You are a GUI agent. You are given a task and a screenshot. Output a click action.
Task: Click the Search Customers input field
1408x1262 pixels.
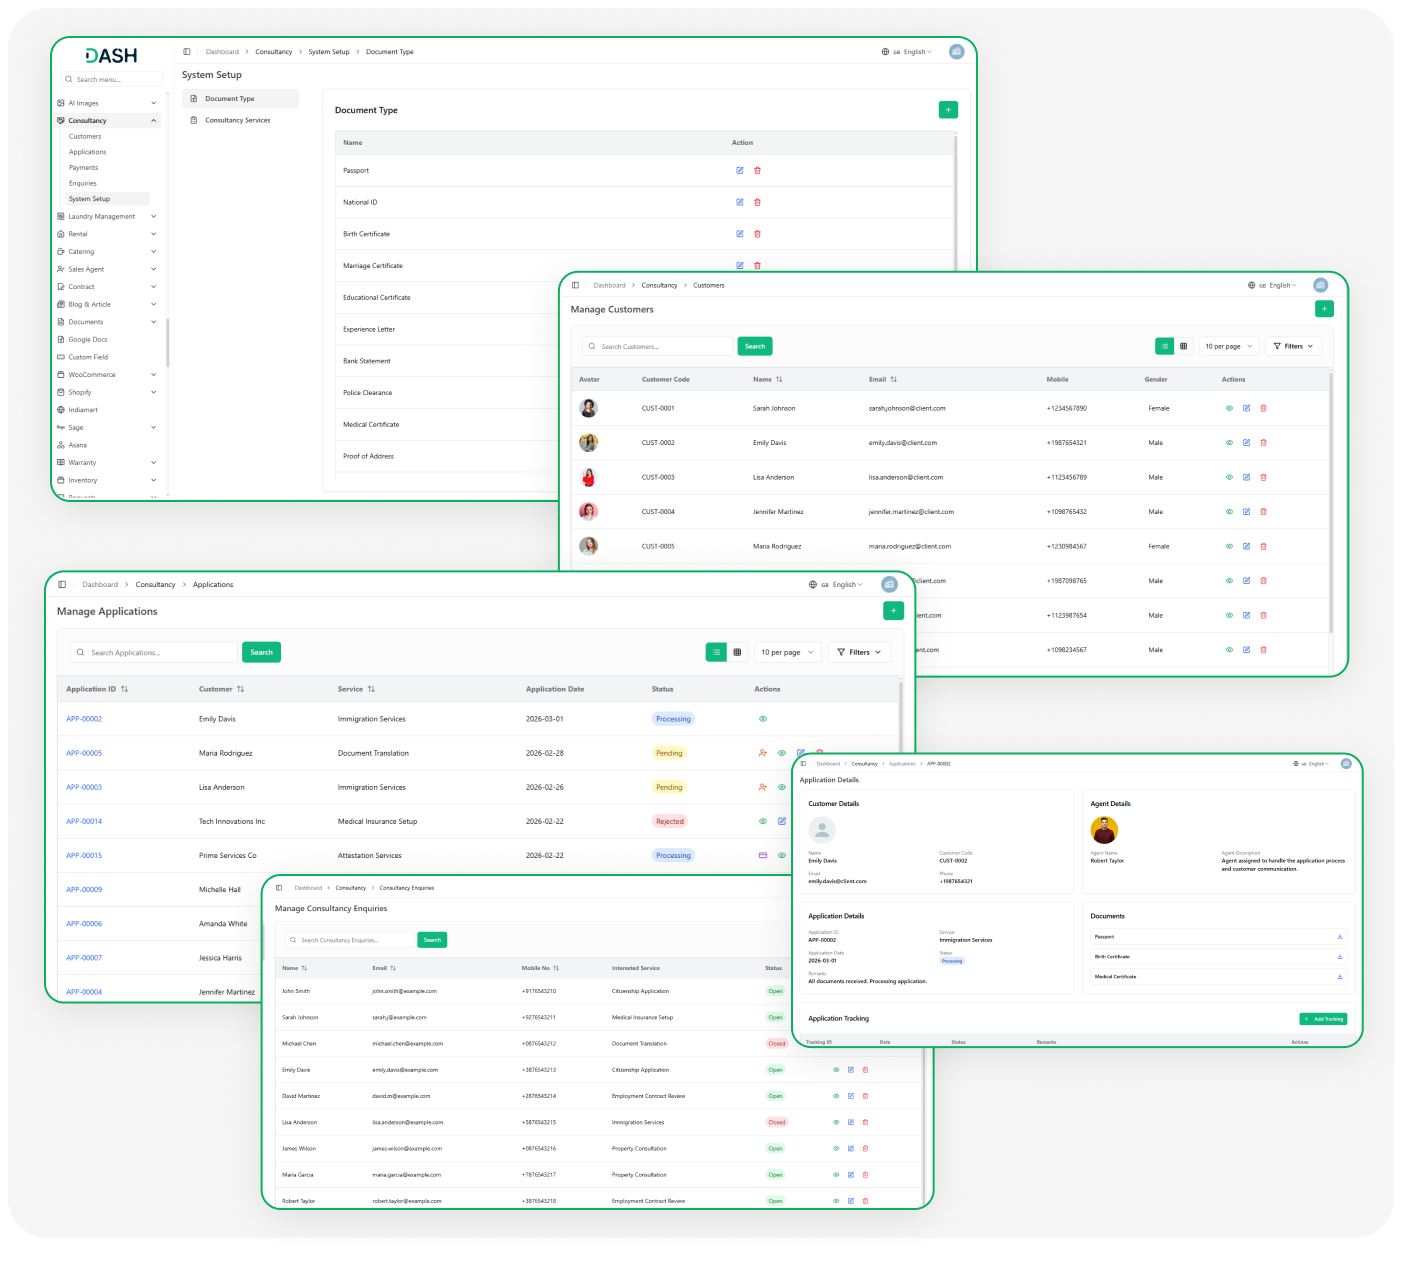point(659,346)
